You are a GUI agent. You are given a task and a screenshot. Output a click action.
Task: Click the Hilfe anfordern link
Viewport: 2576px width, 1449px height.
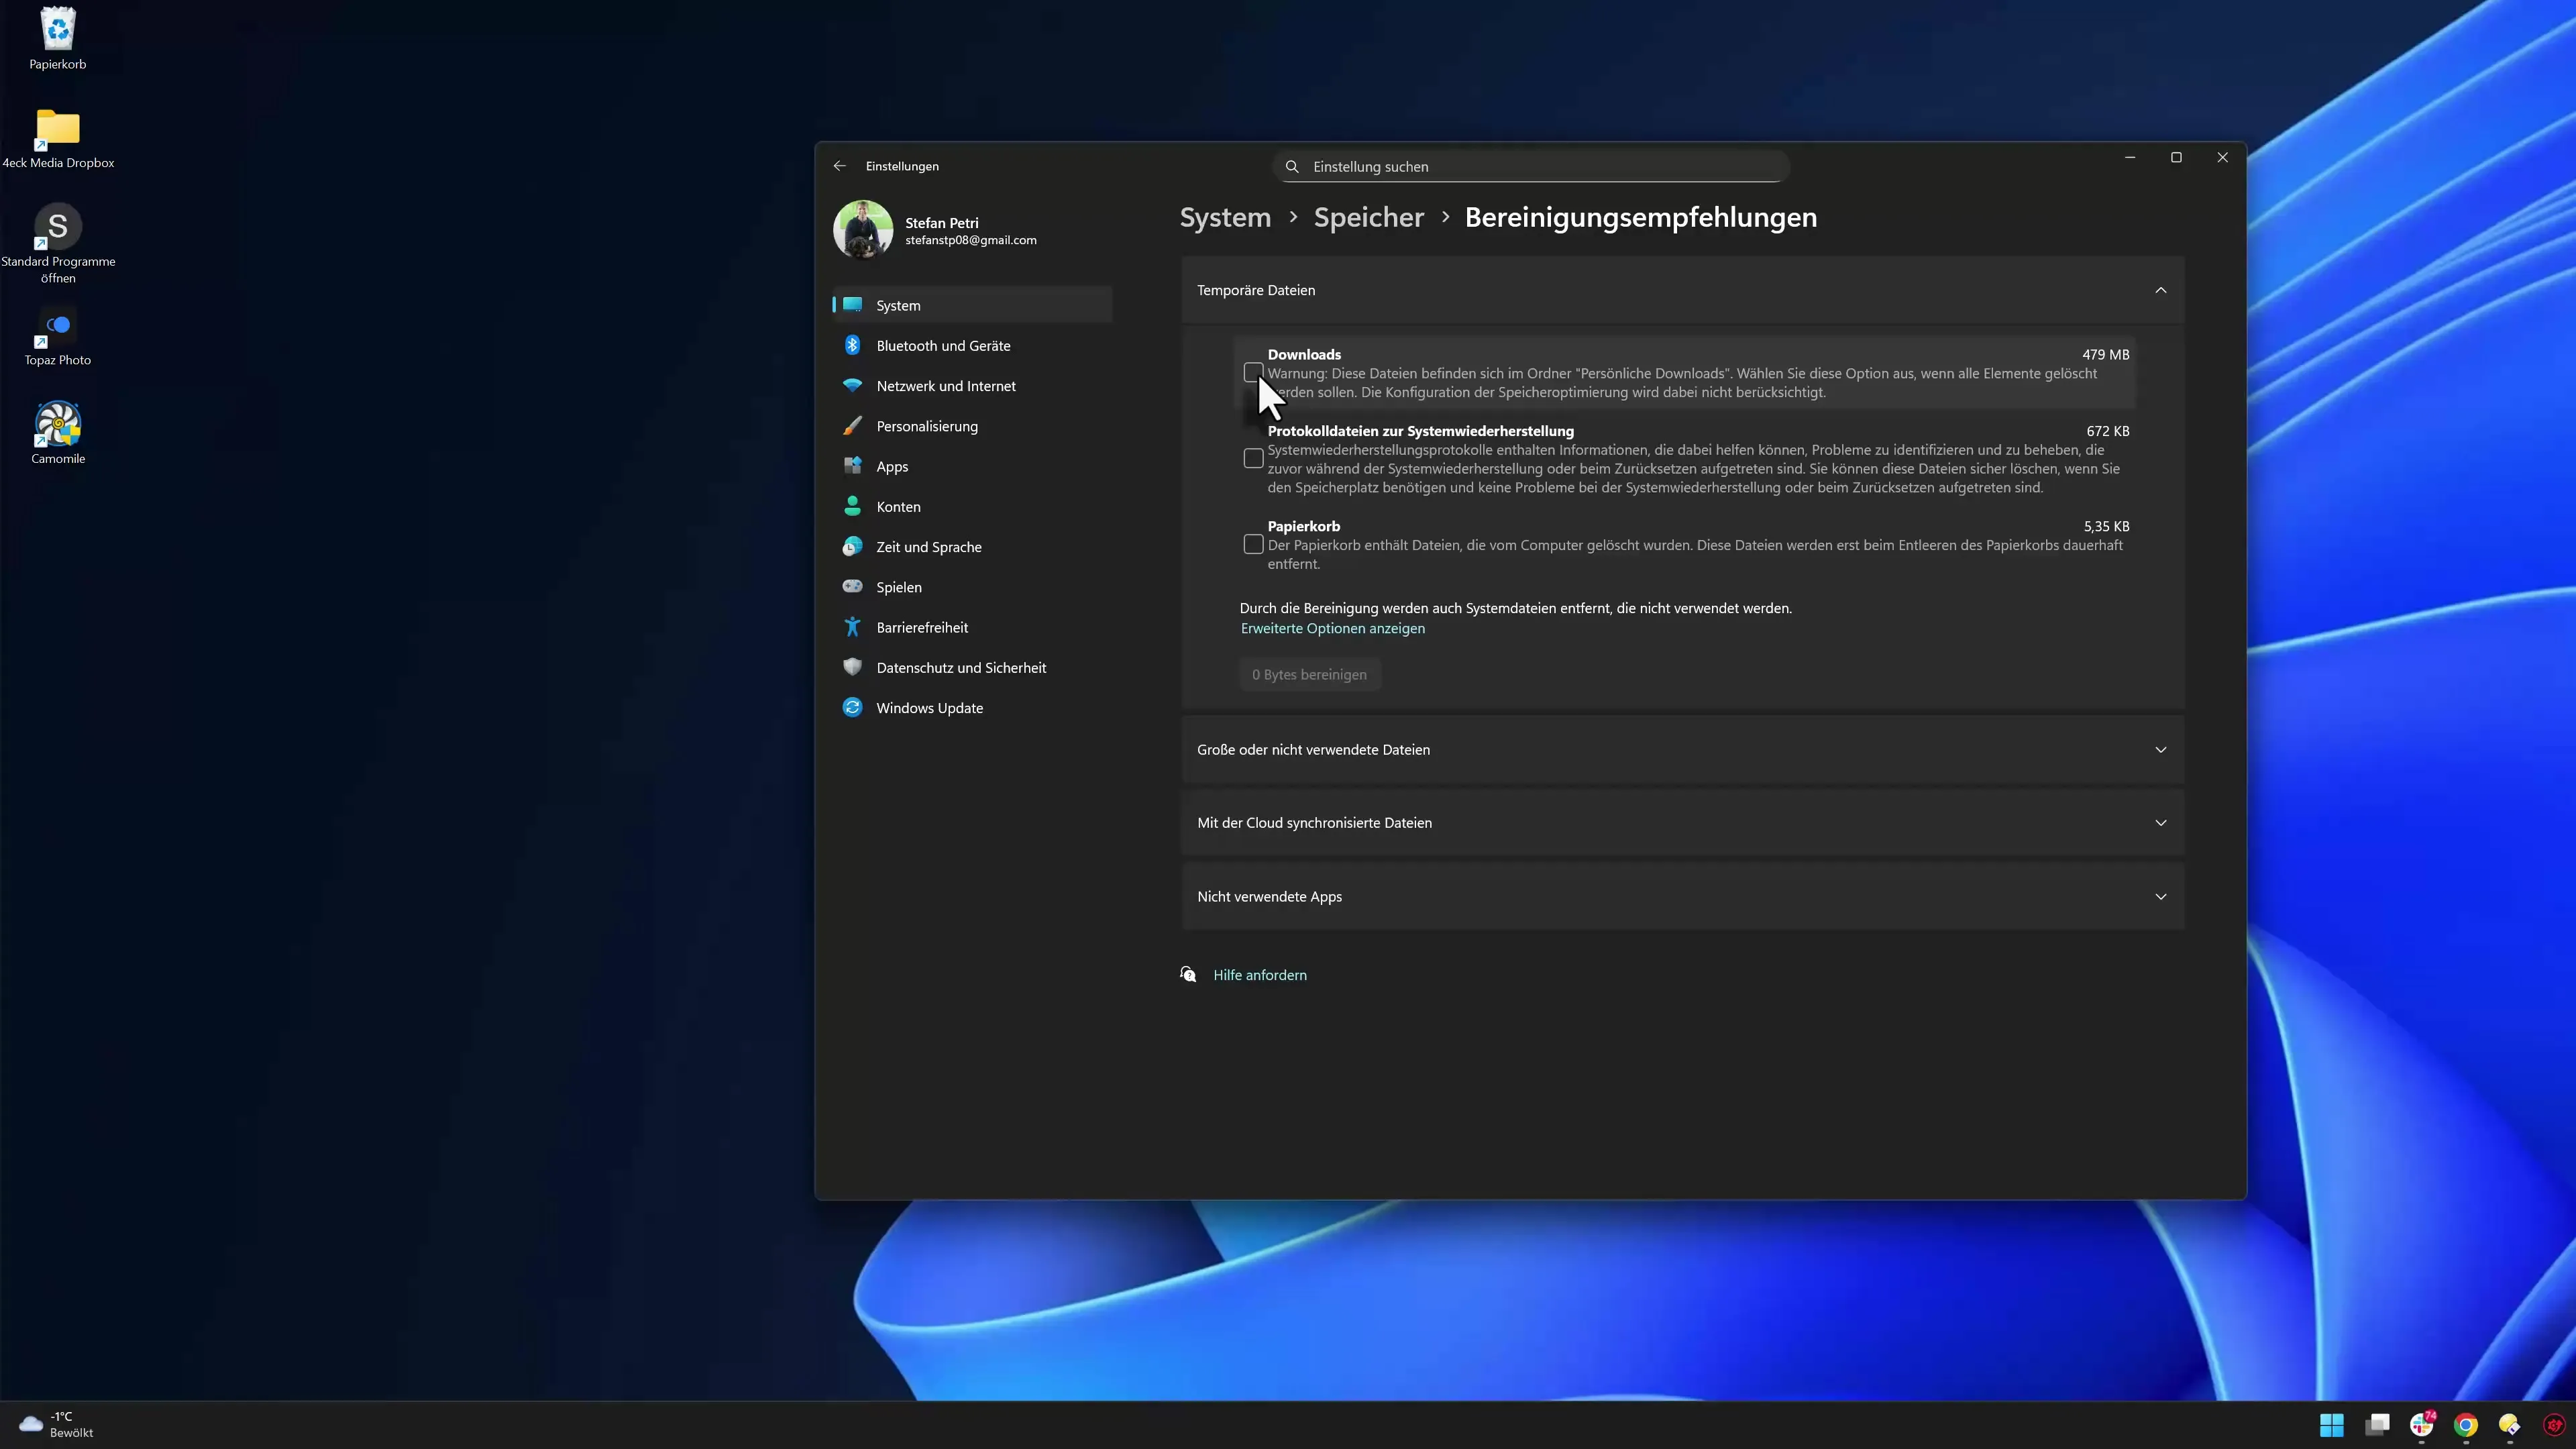click(x=1259, y=974)
